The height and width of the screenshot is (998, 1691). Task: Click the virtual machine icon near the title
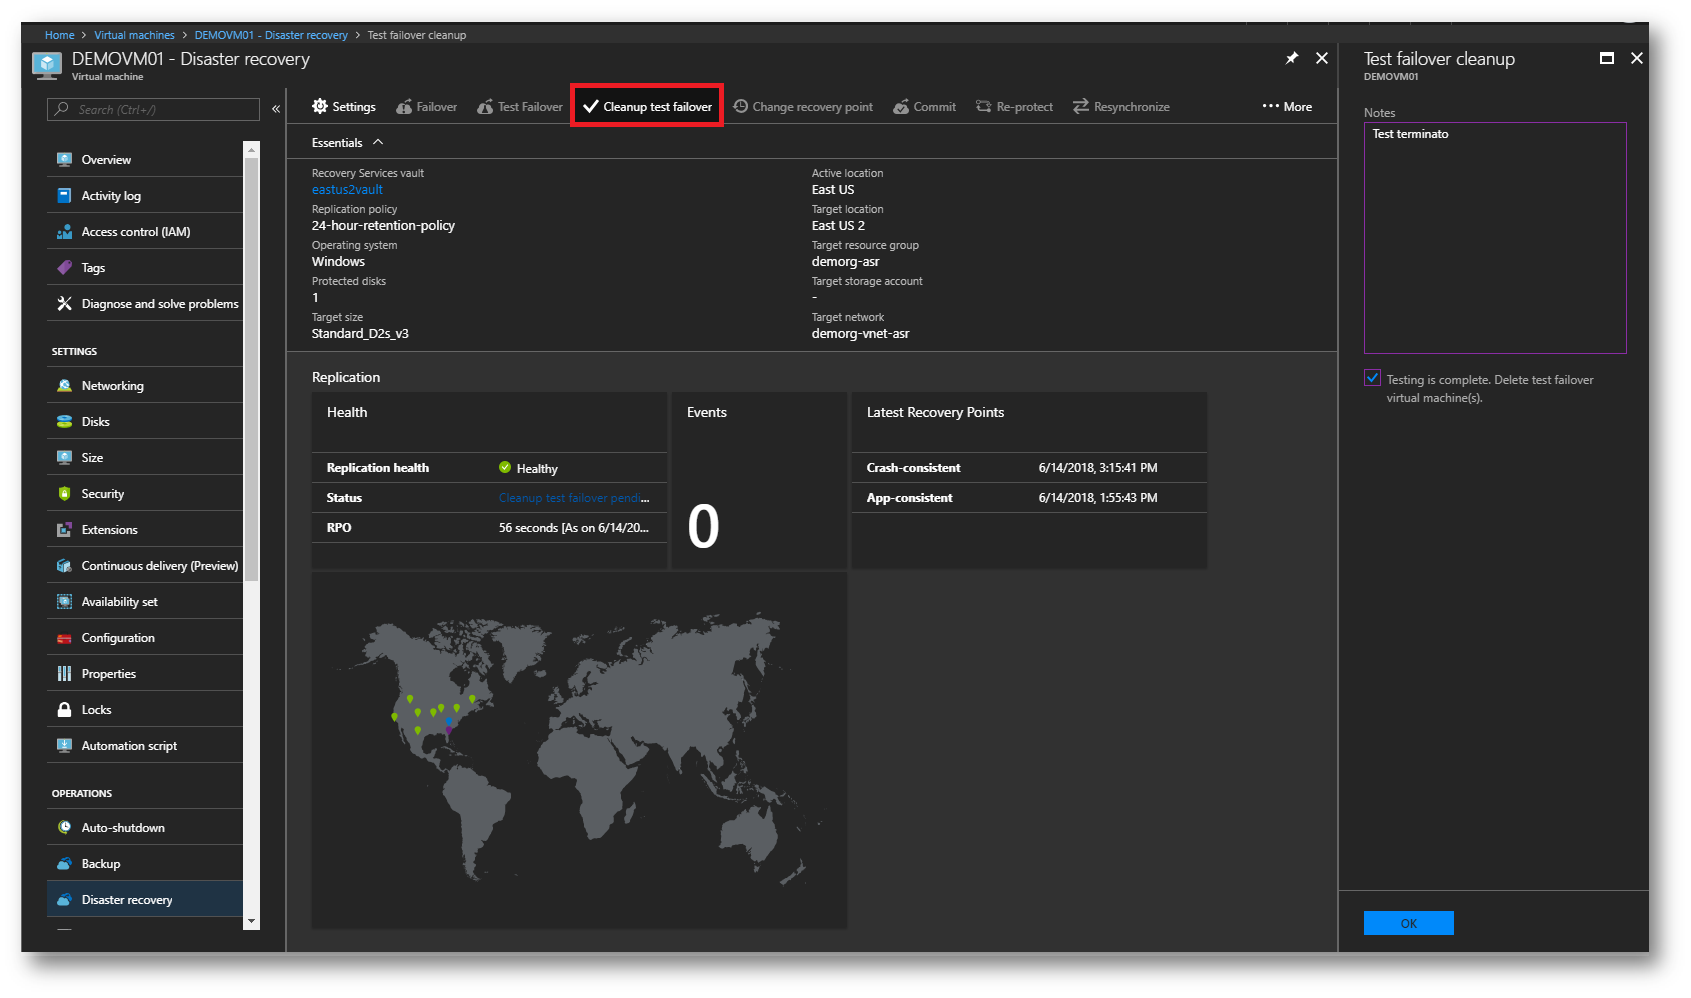(46, 65)
